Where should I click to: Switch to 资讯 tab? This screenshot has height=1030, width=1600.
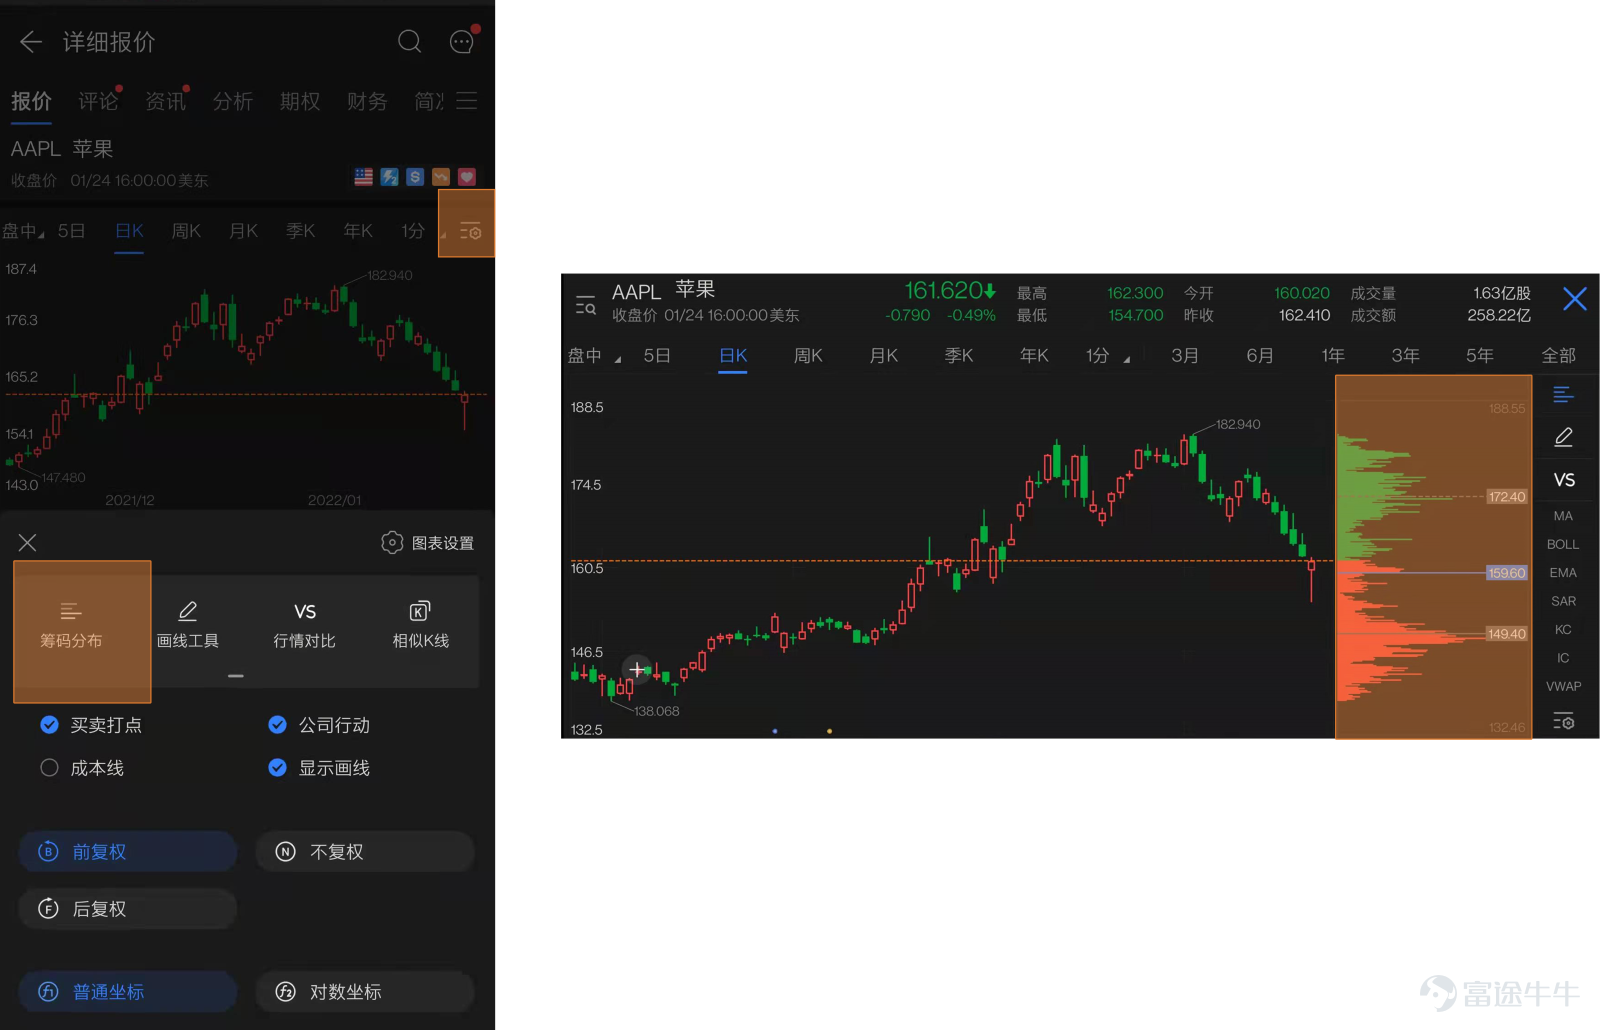pyautogui.click(x=165, y=101)
